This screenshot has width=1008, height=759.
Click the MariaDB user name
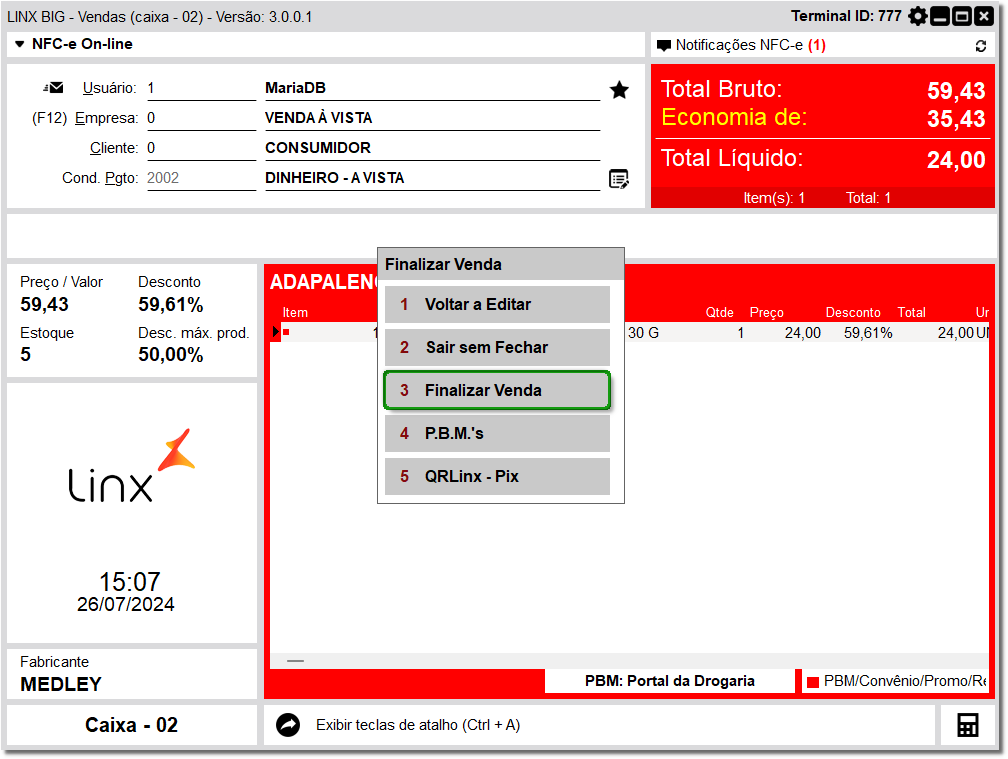pos(295,88)
